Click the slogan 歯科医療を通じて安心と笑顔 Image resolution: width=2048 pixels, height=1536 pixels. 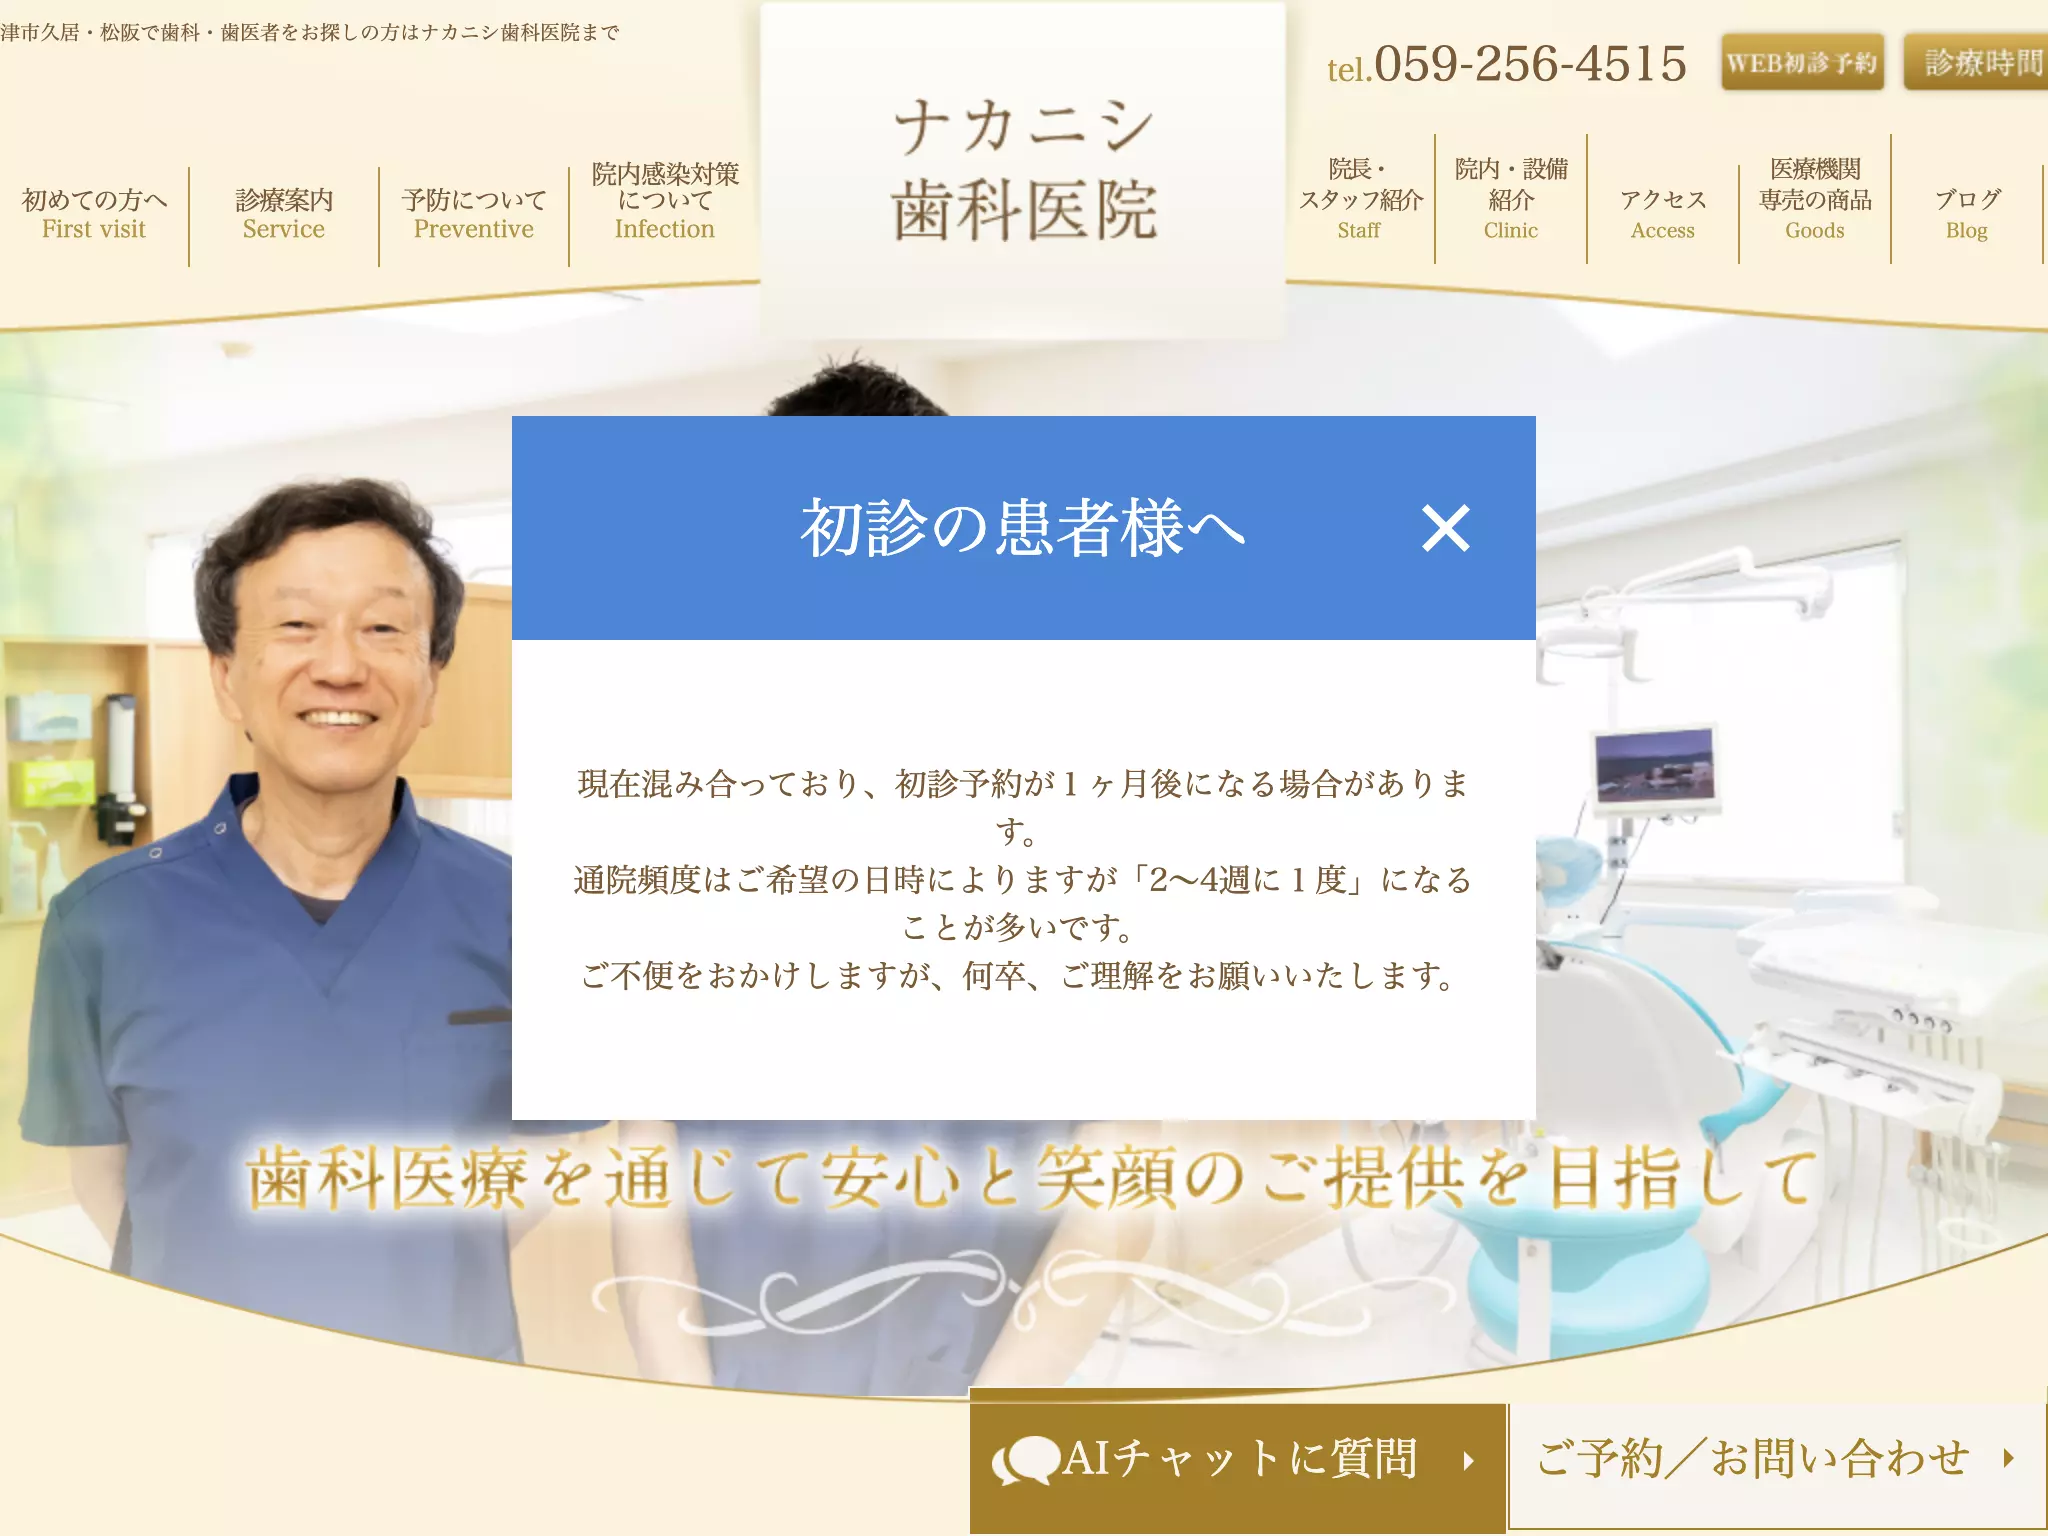pos(1031,1178)
